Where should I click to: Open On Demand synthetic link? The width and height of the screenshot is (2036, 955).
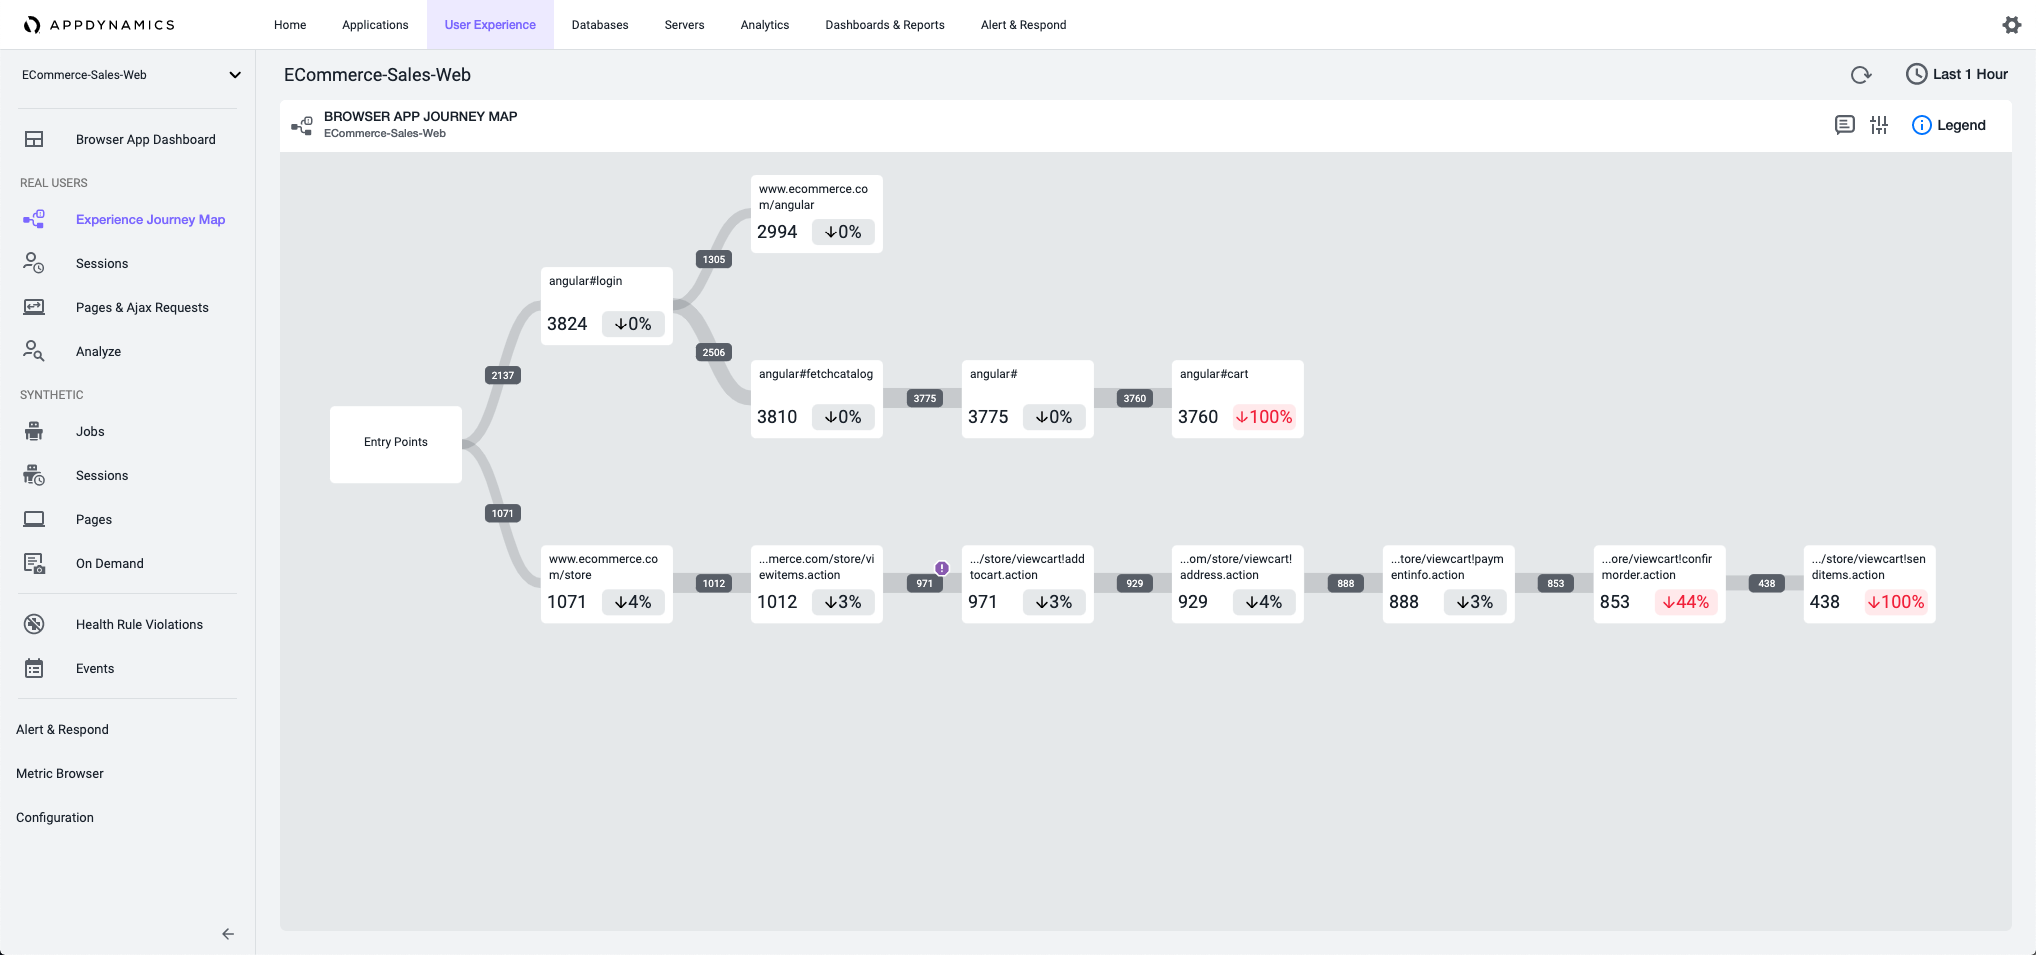[x=110, y=564]
